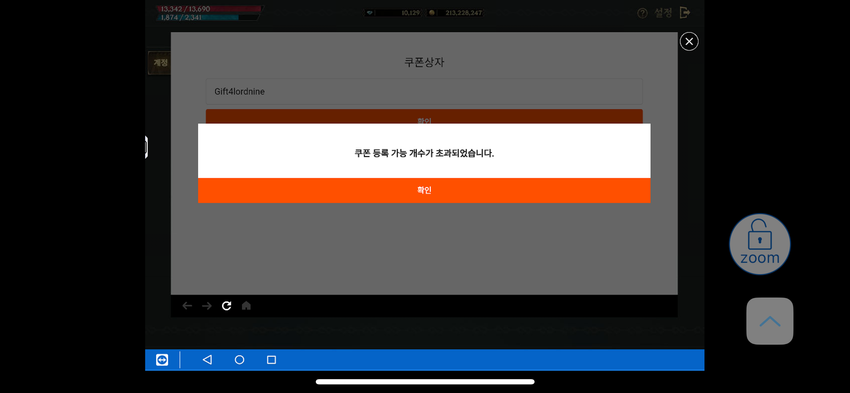Confirm the orange 확인 button in the alert dialog
850x393 pixels.
coord(424,190)
